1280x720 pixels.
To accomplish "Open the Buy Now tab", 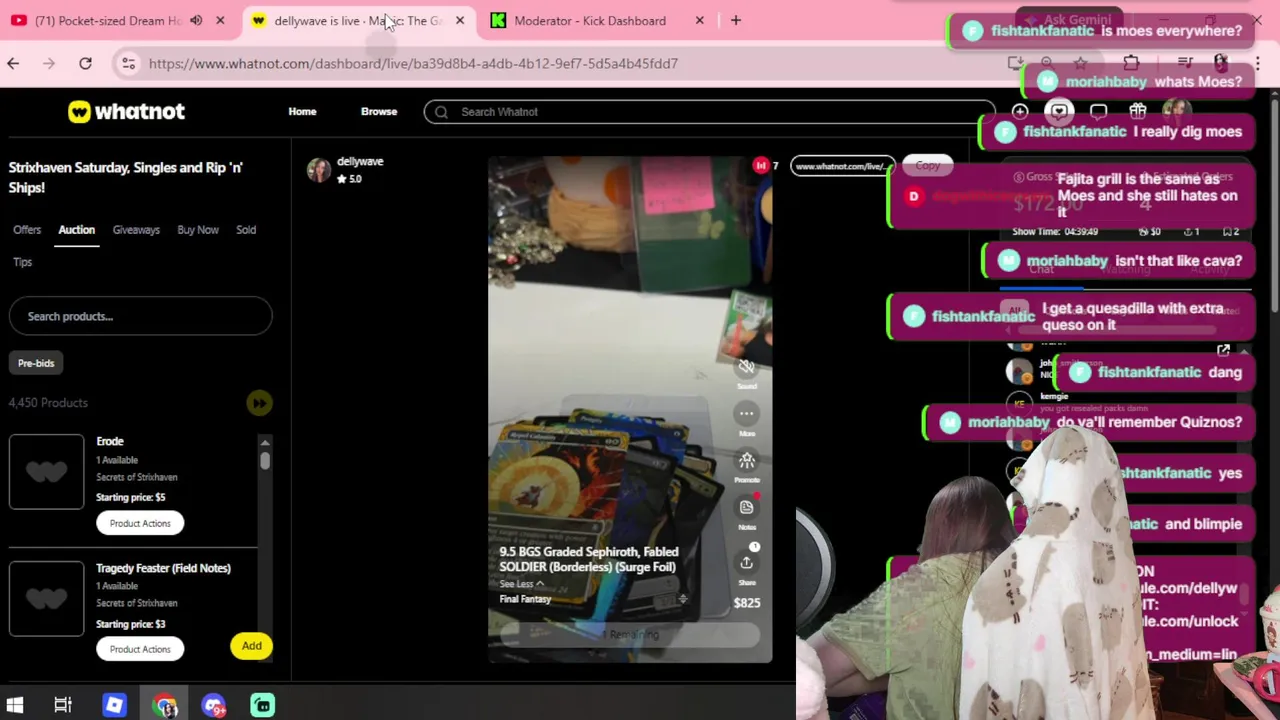I will [198, 230].
